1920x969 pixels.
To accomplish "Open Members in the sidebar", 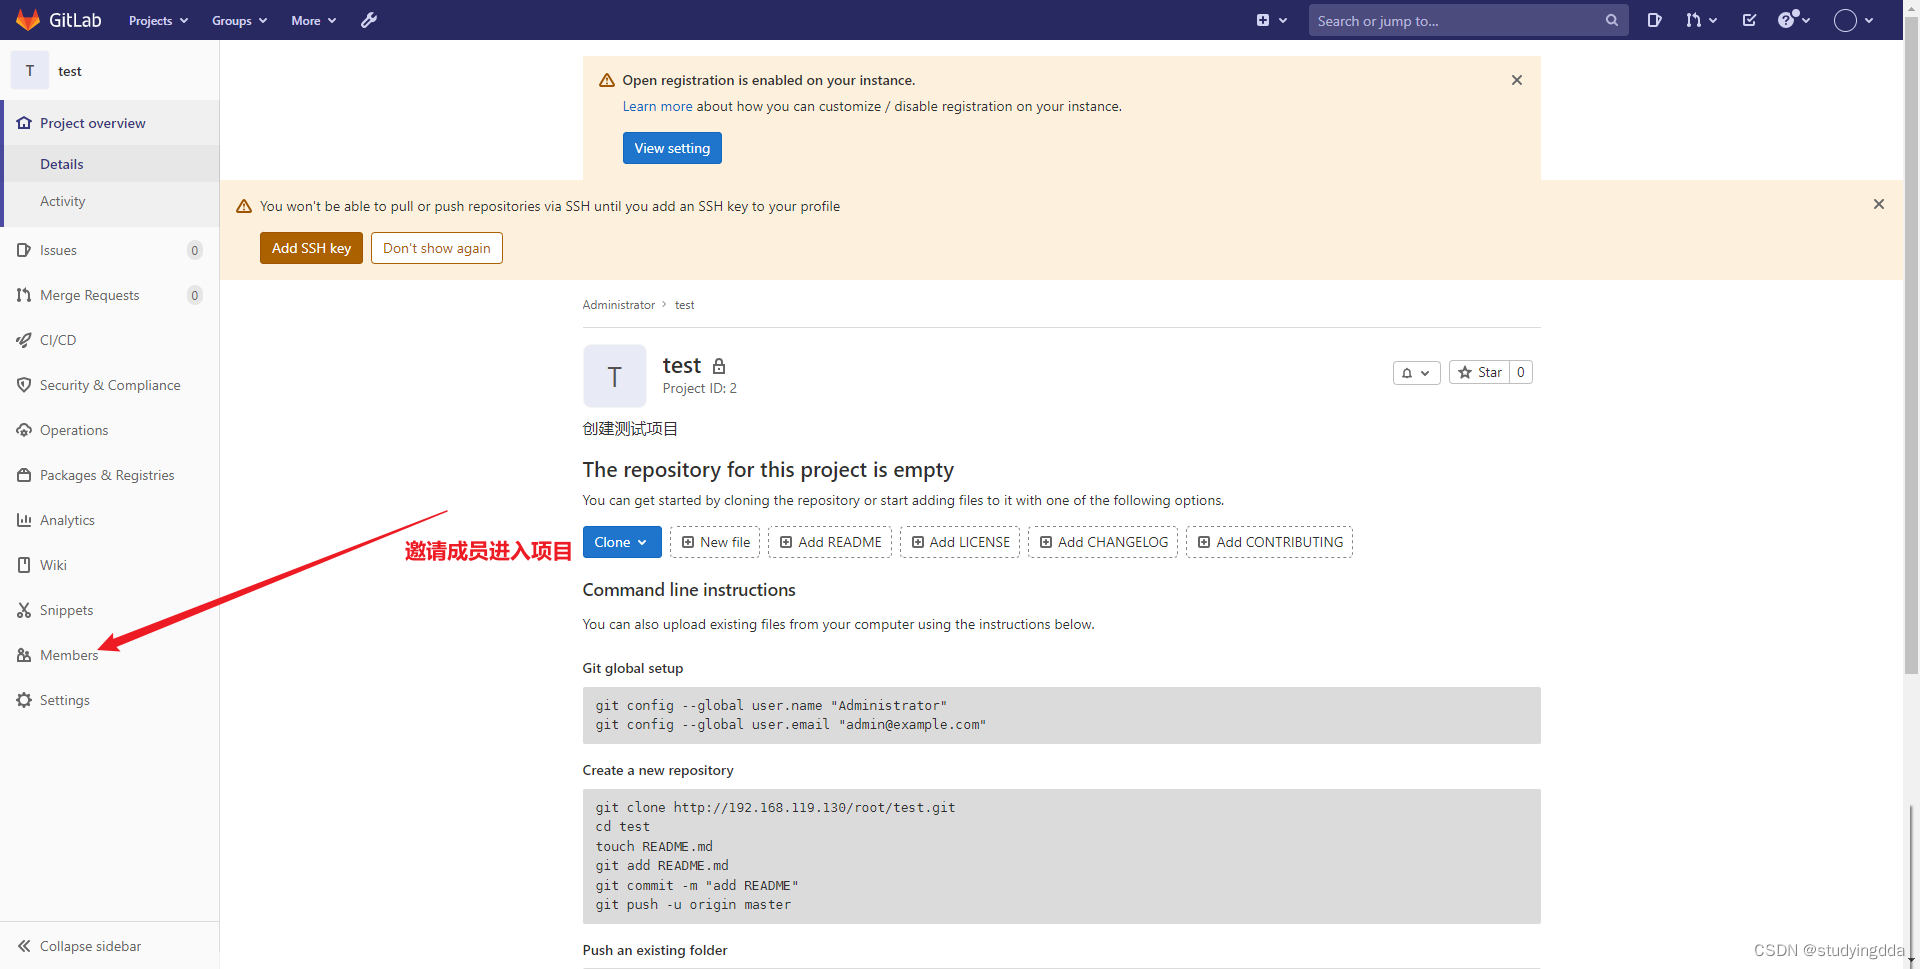I will point(68,655).
